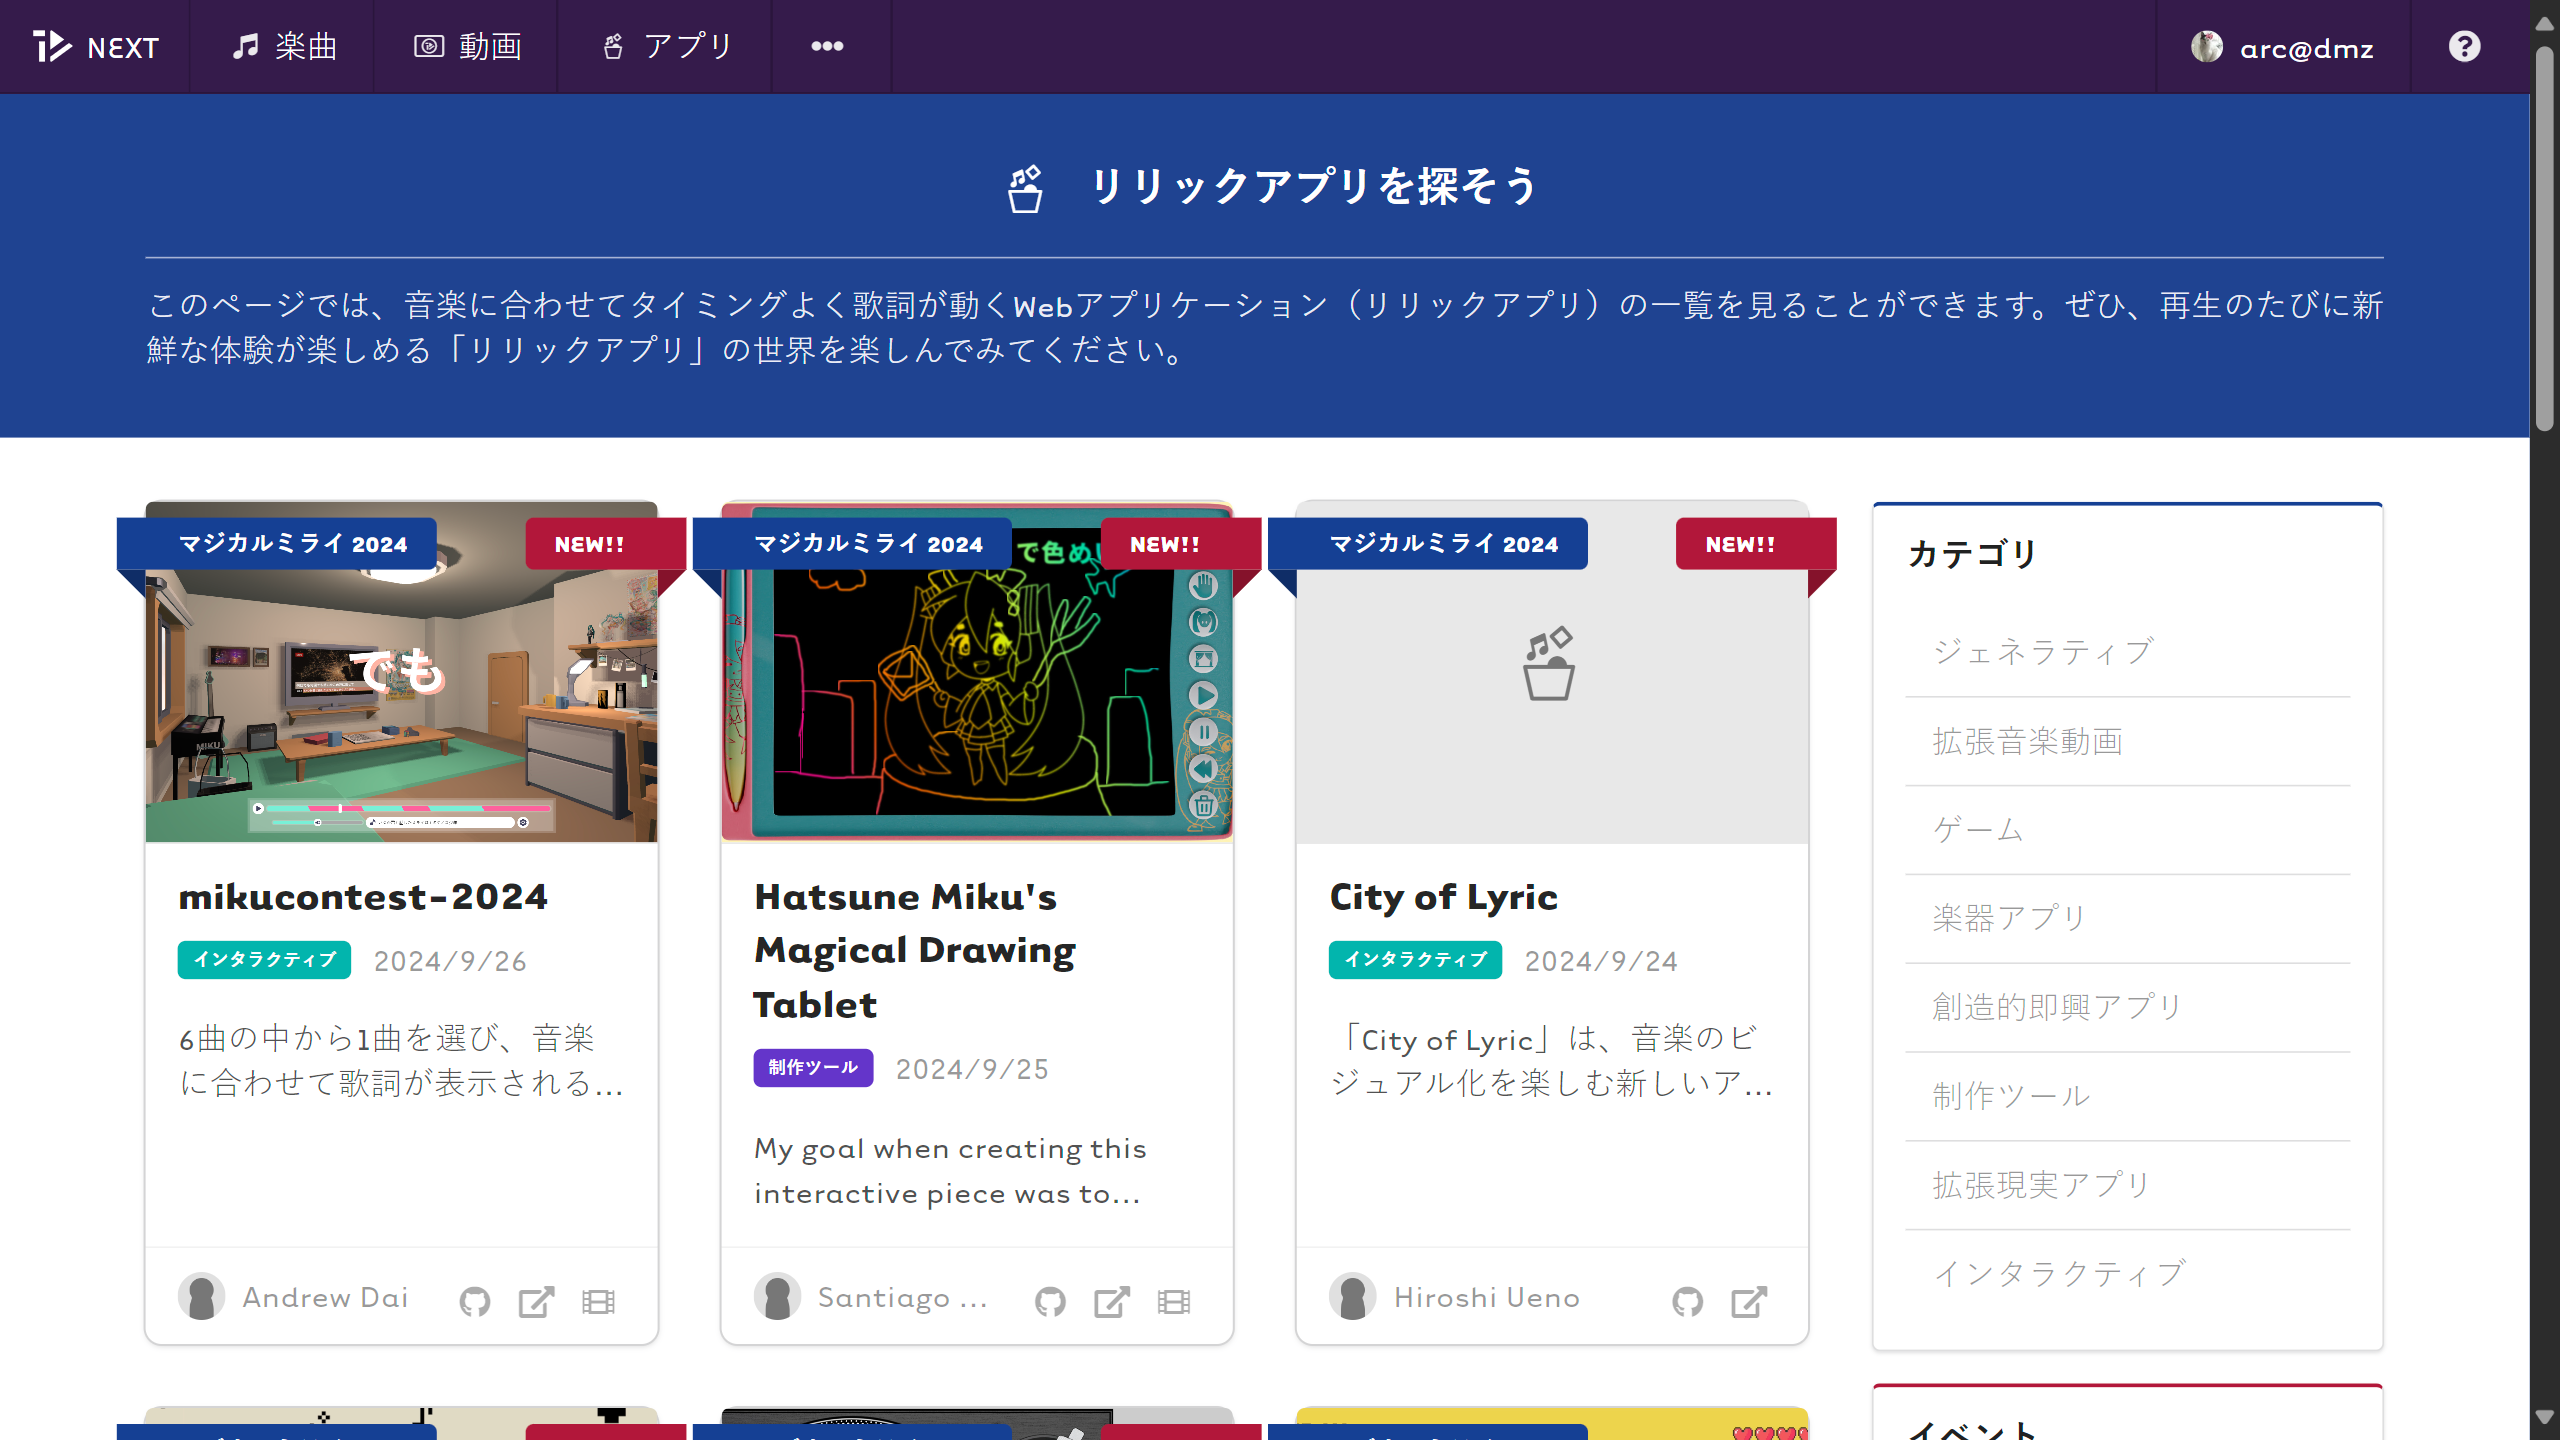
Task: Select the 制作ツール category link
Action: pyautogui.click(x=2010, y=1096)
